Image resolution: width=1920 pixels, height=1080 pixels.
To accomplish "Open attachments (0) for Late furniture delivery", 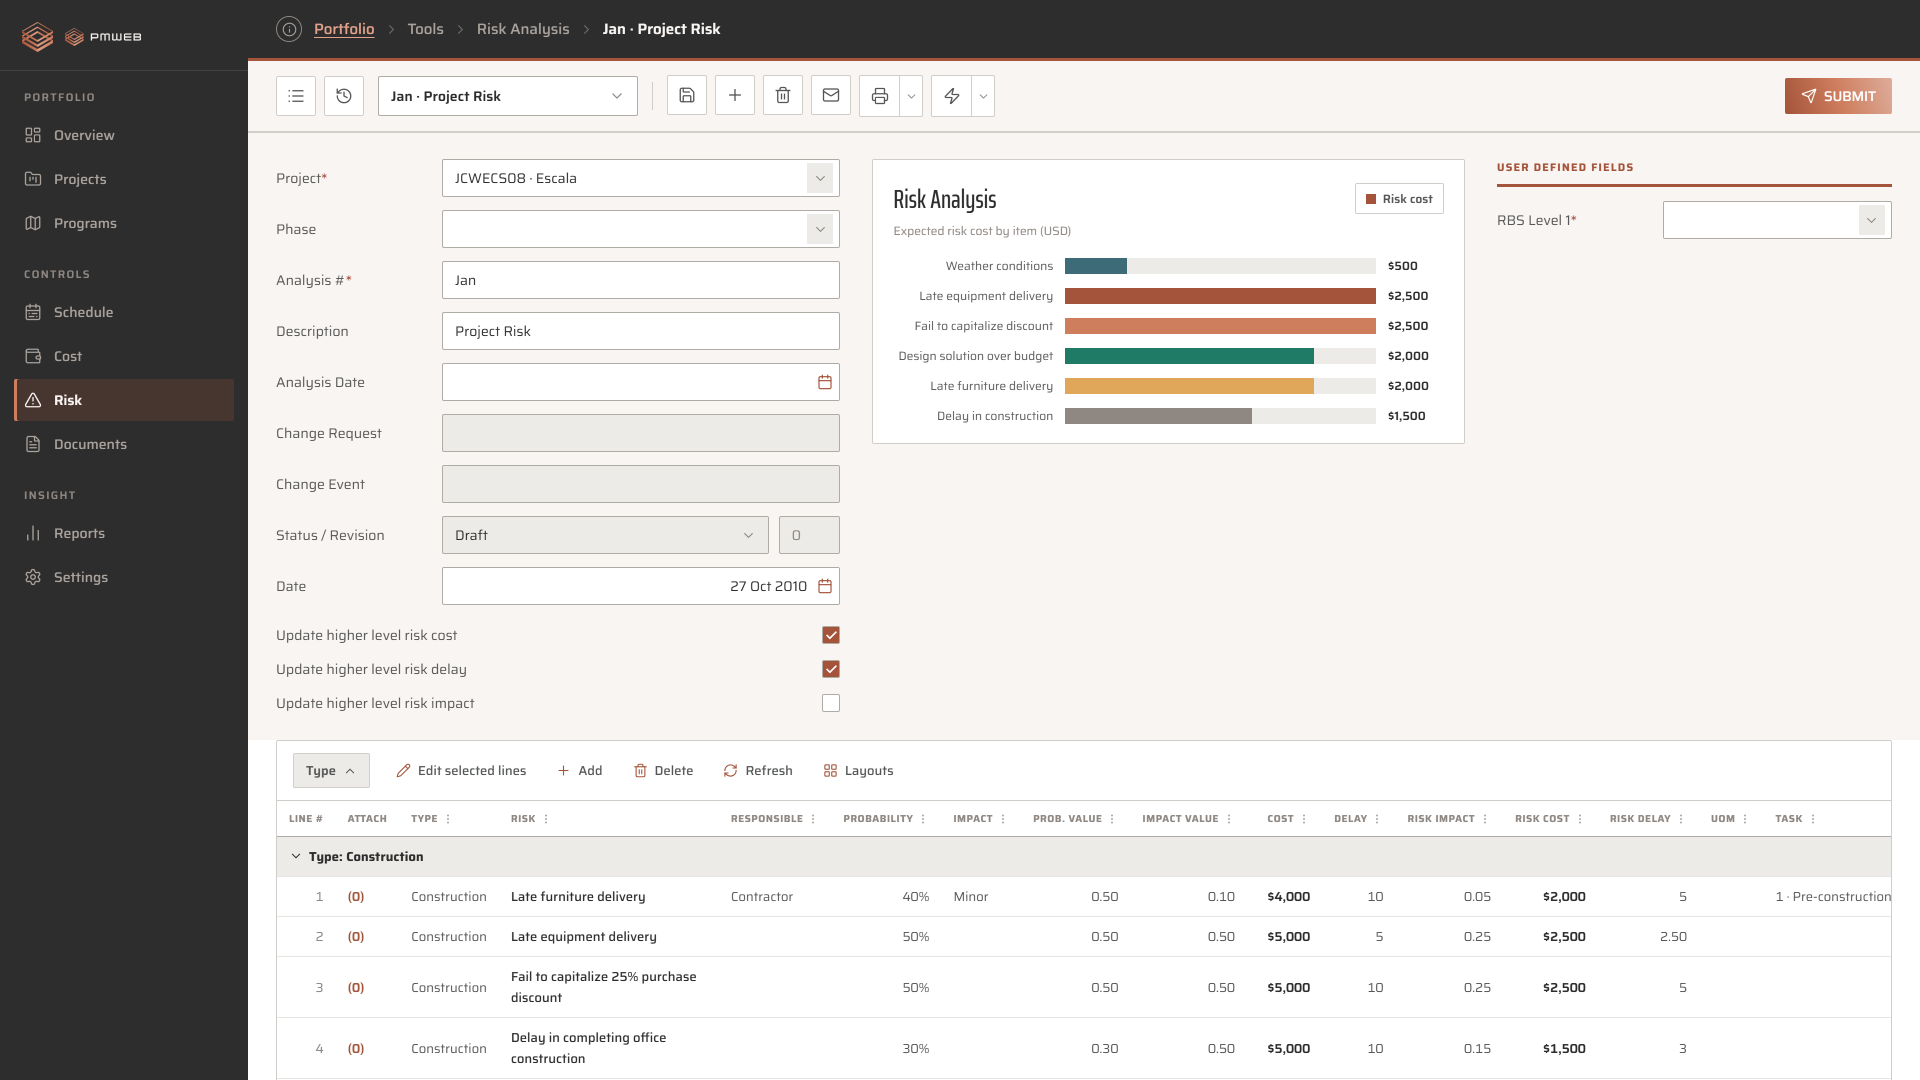I will click(x=356, y=897).
